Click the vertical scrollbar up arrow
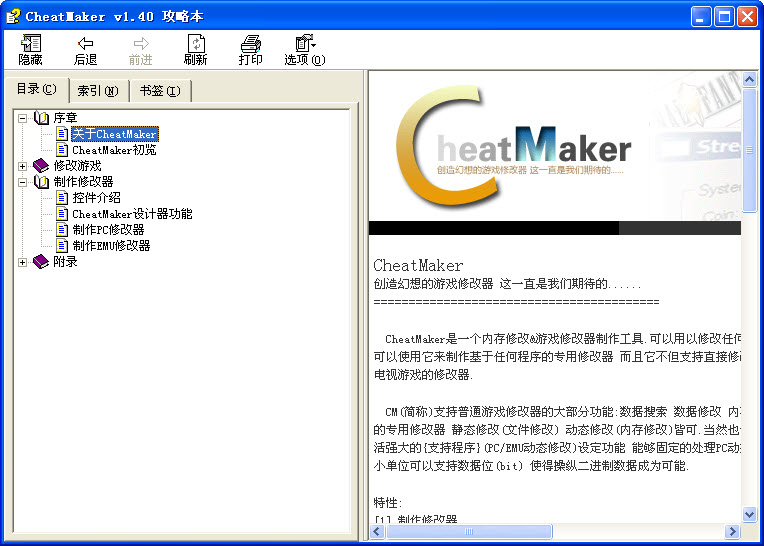 coord(749,79)
